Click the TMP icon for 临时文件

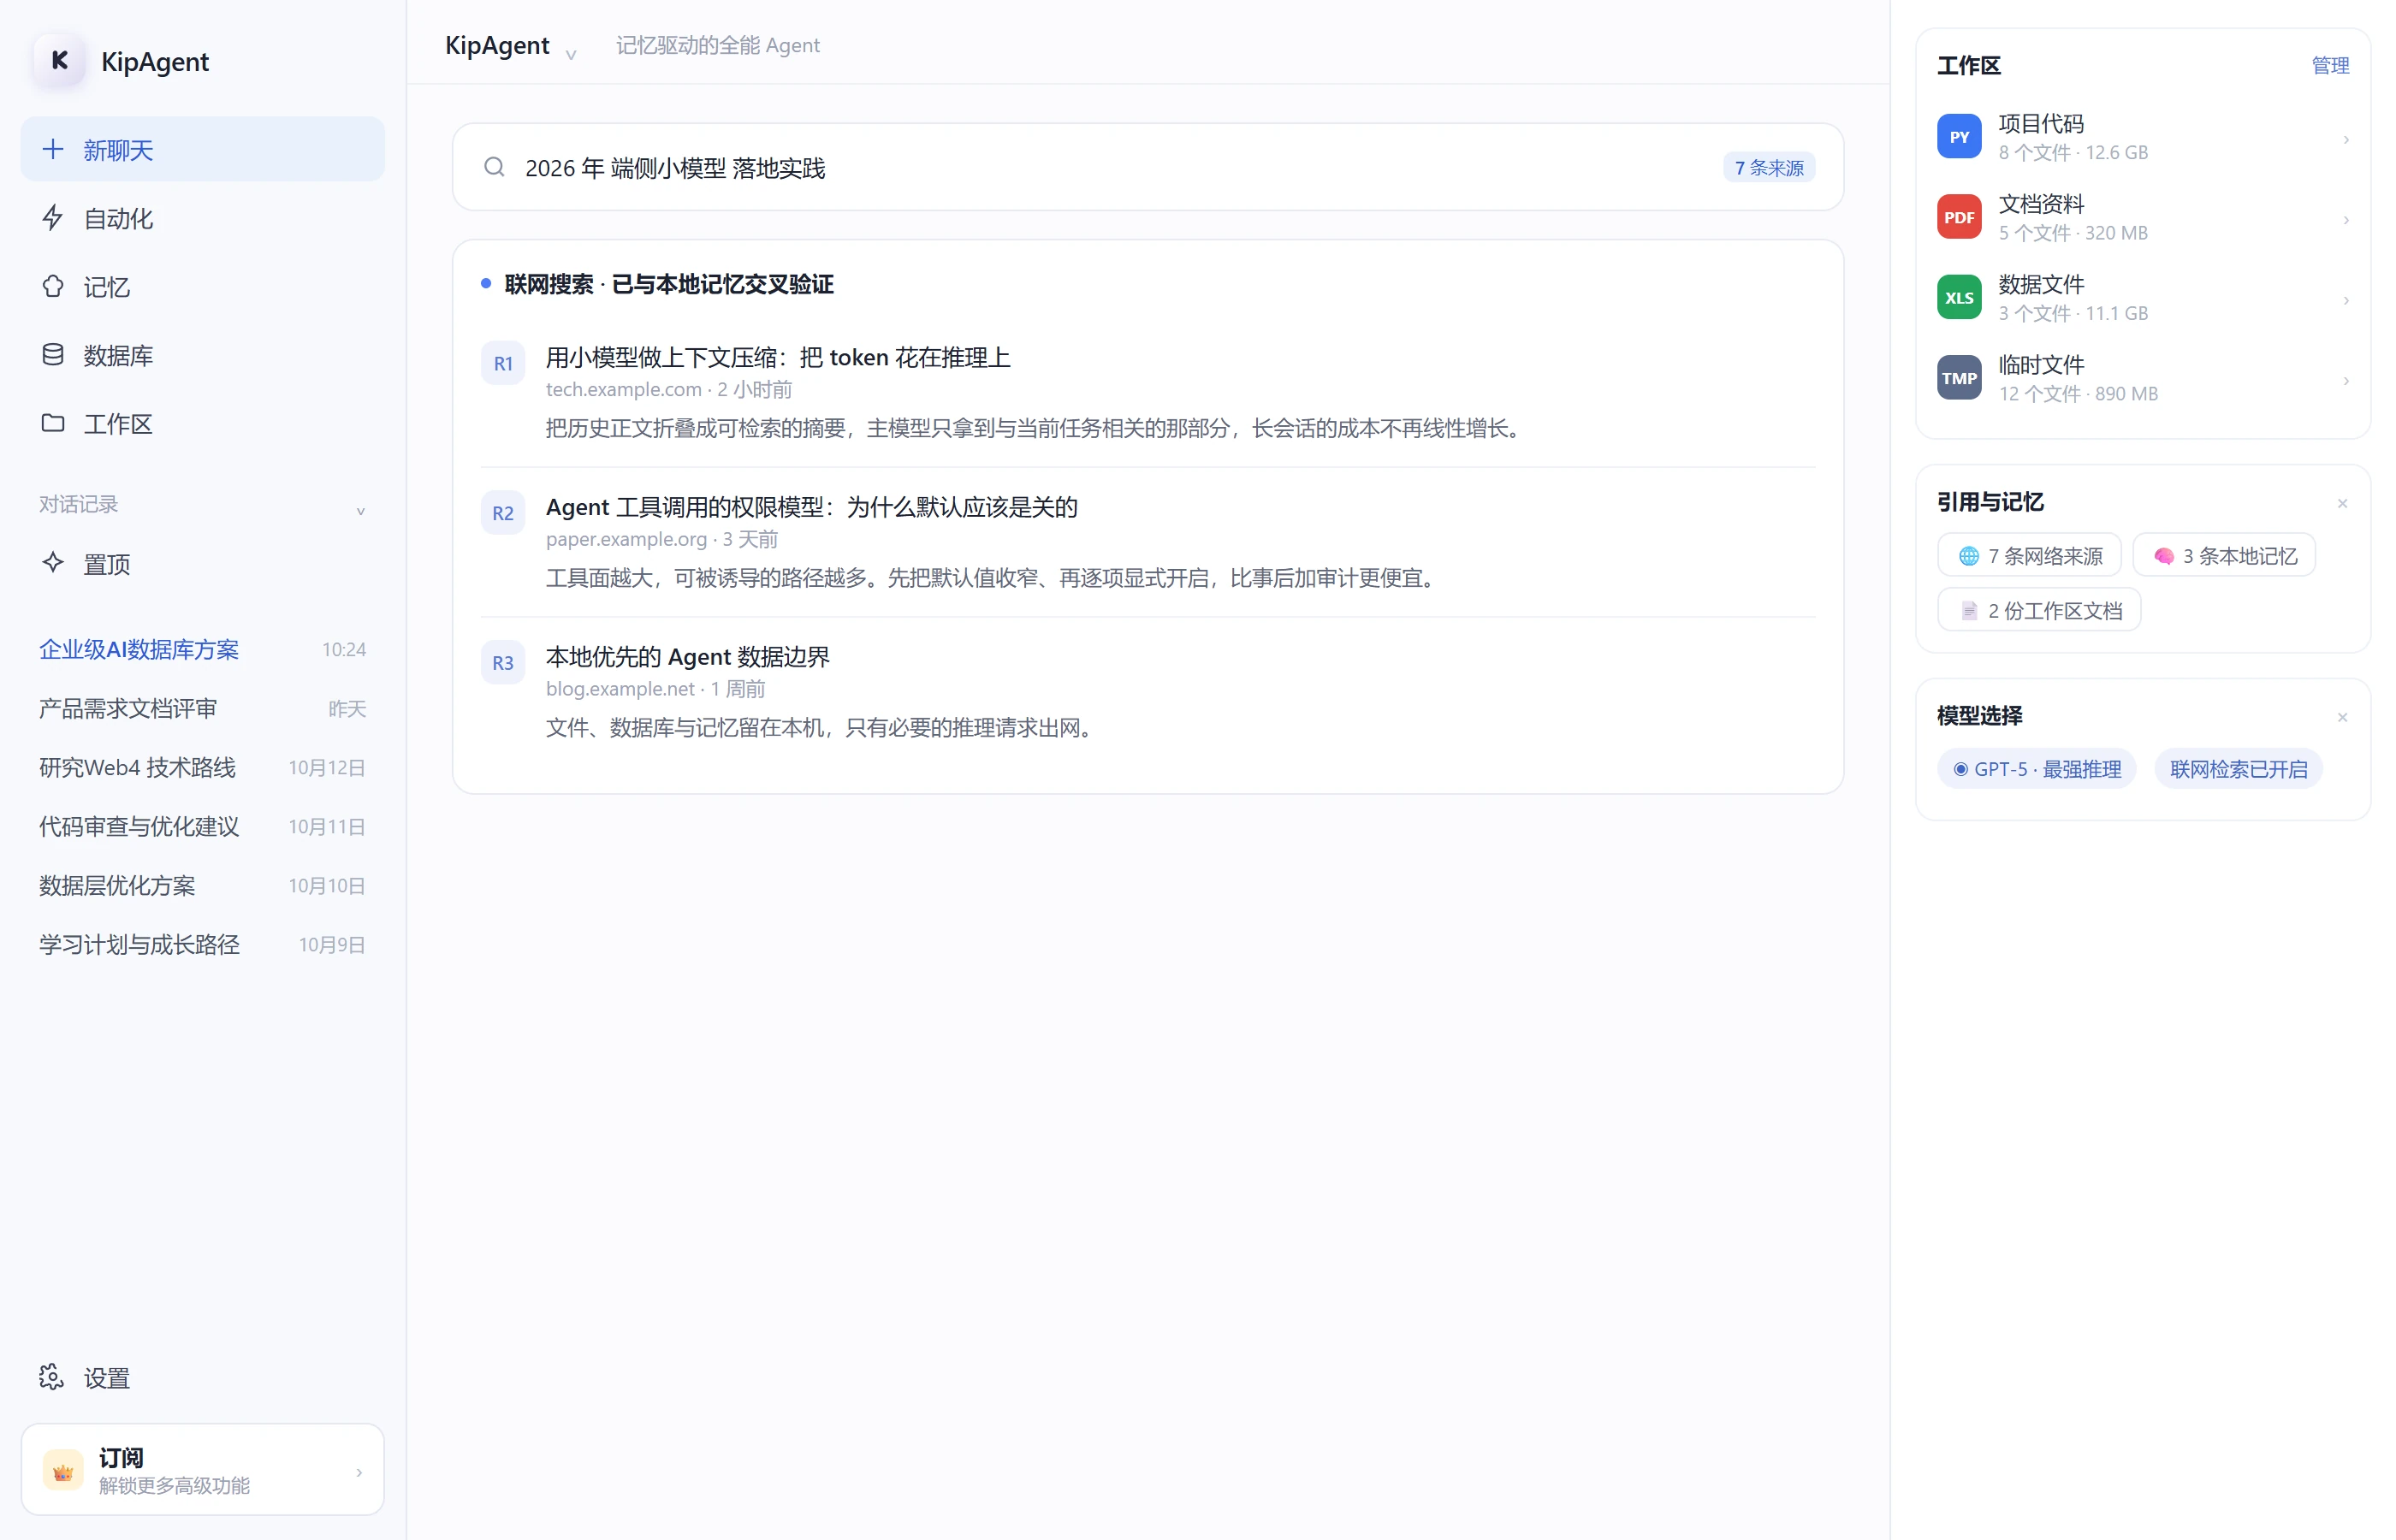click(1958, 378)
